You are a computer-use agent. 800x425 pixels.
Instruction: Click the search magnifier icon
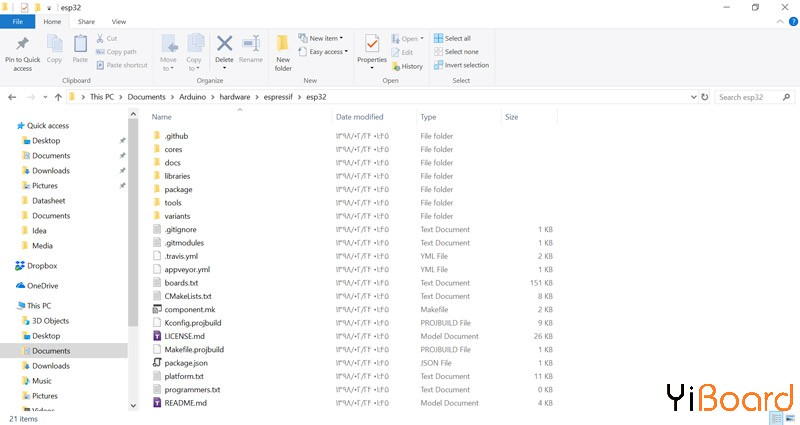pos(786,97)
